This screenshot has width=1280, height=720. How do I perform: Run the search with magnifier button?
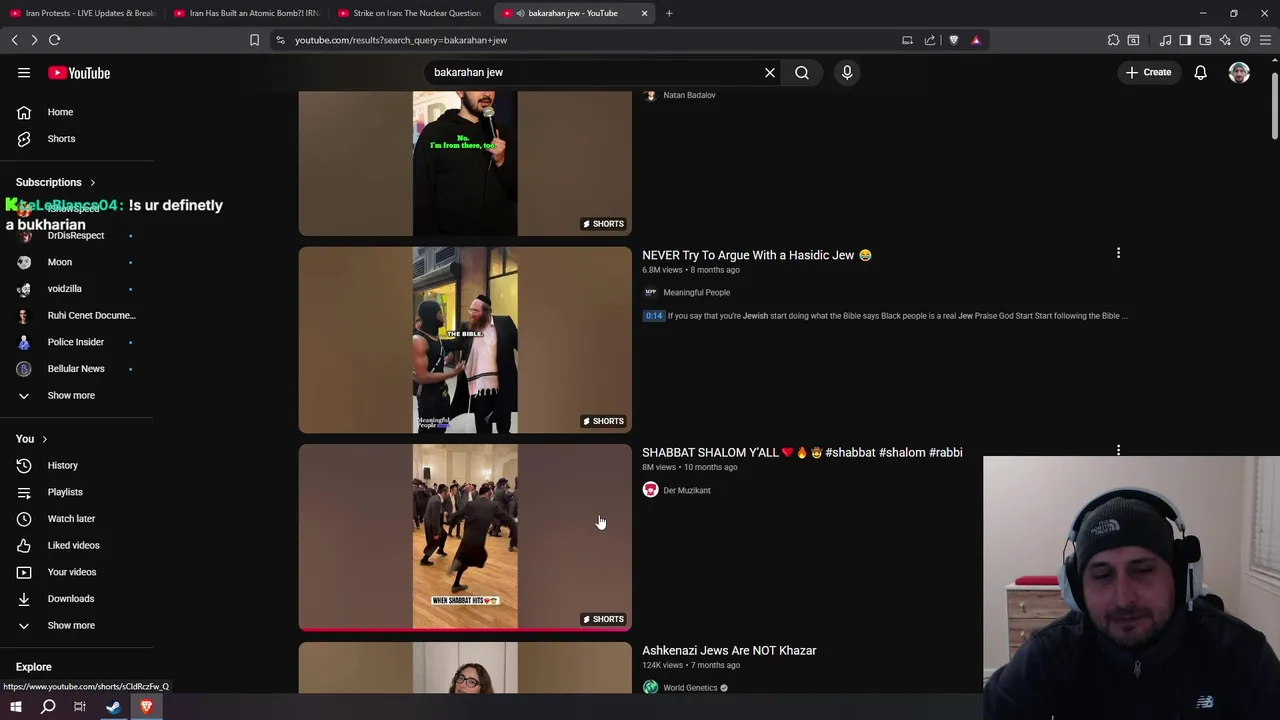click(802, 72)
